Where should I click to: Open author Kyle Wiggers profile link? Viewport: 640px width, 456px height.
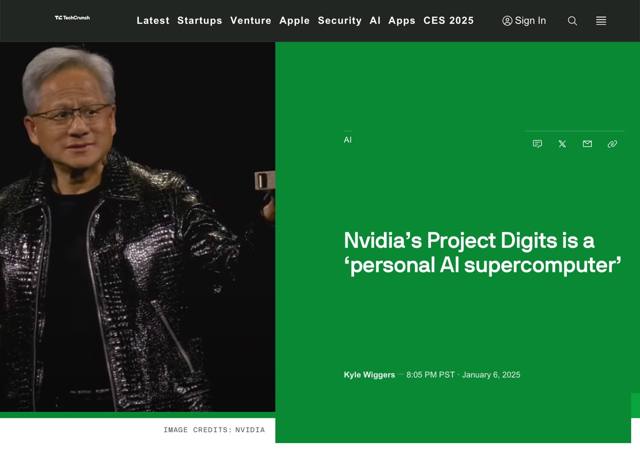point(369,375)
